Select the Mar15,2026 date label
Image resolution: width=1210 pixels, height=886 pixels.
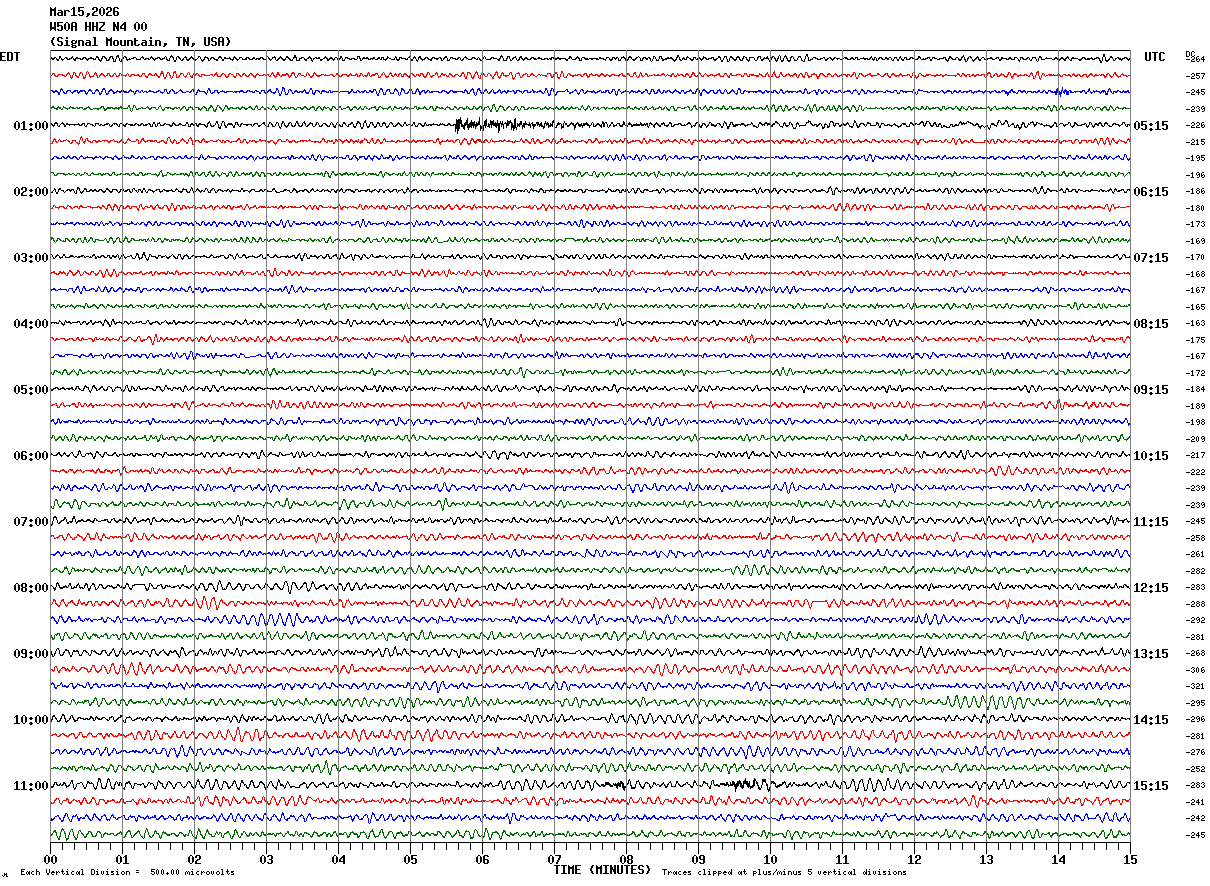pyautogui.click(x=84, y=12)
